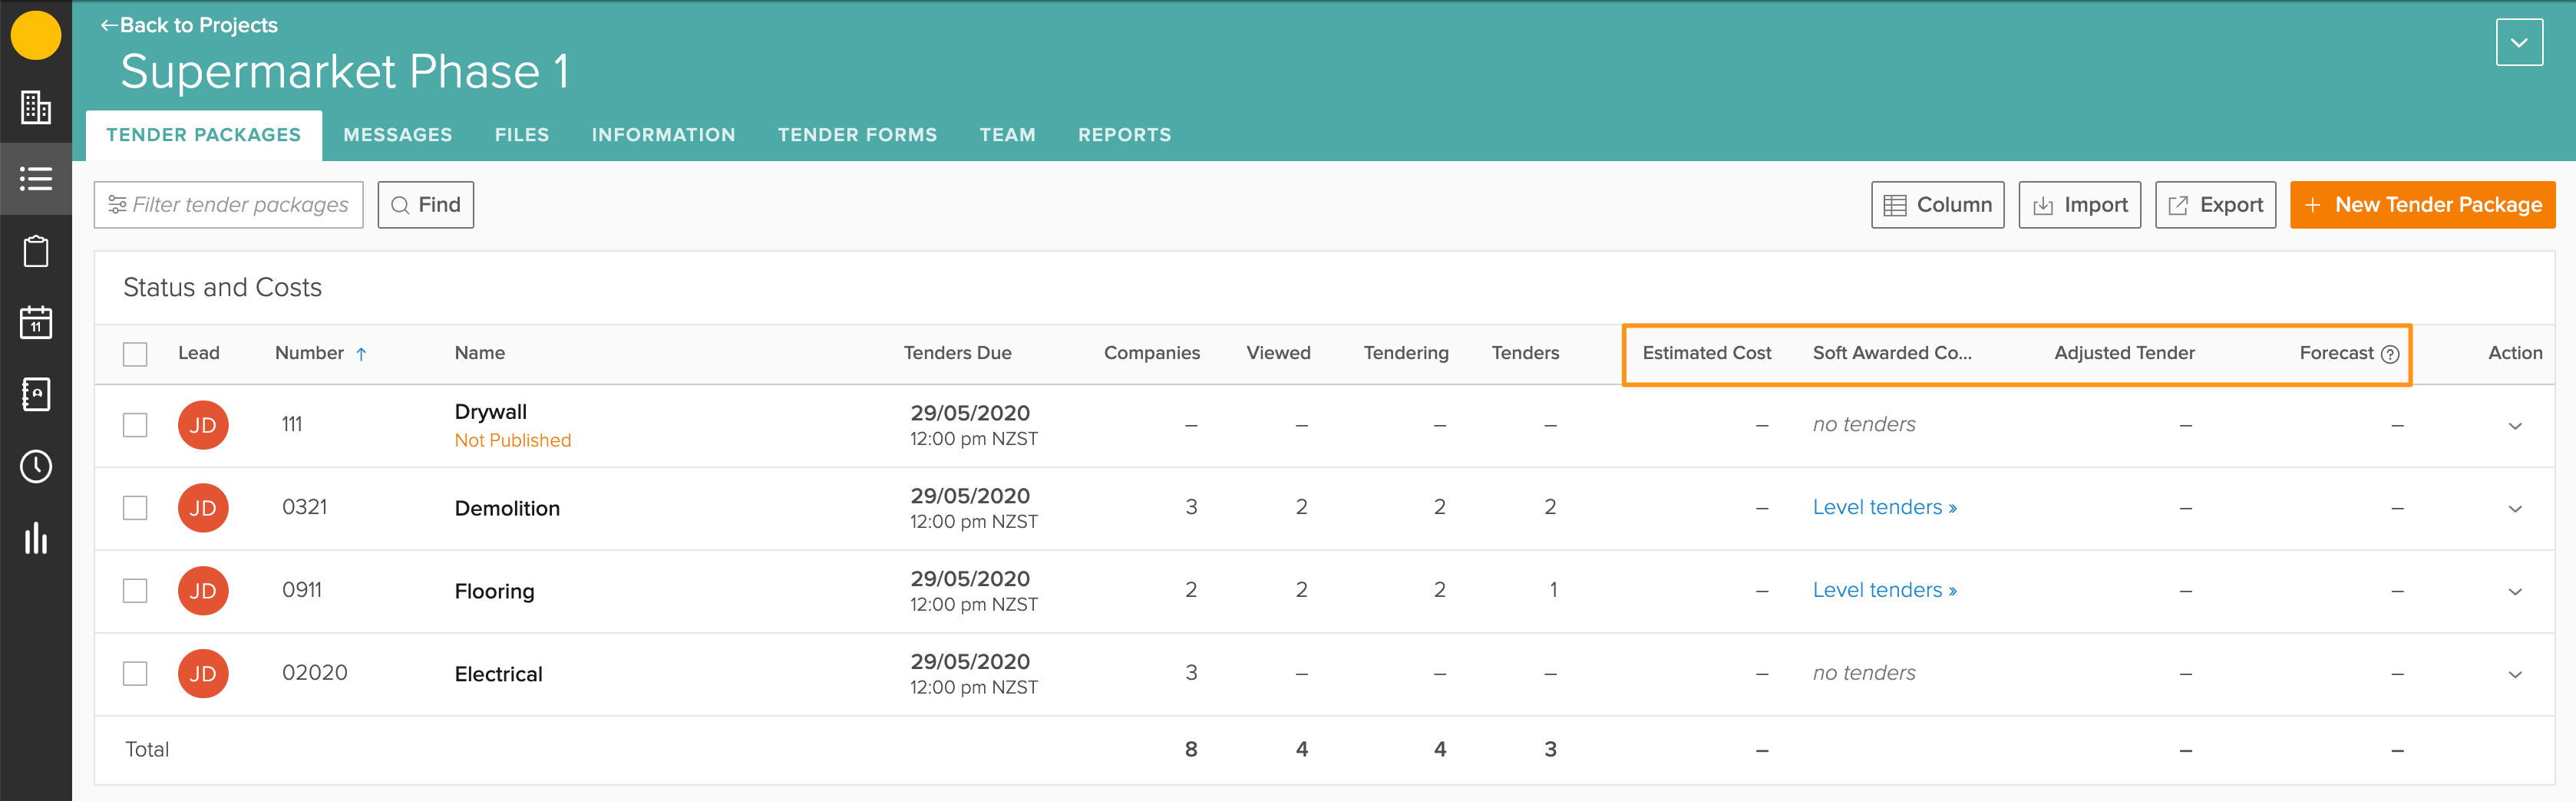Viewport: 2576px width, 801px height.
Task: Click JD lead avatar for Demolition
Action: (x=203, y=508)
